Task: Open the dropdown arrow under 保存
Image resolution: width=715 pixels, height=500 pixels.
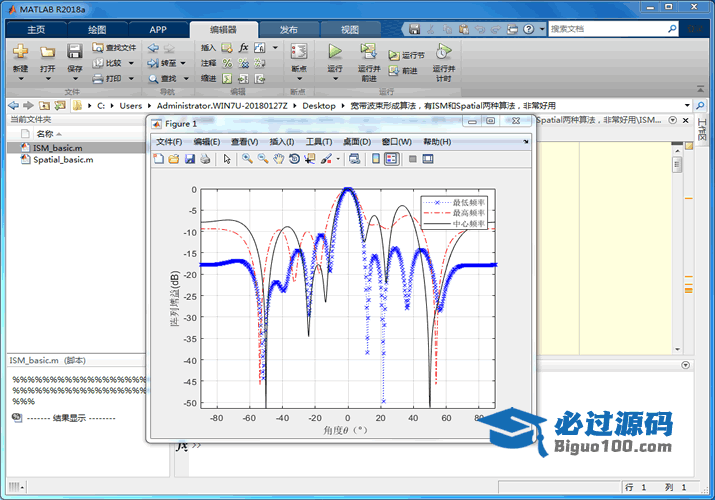Action: pyautogui.click(x=75, y=79)
